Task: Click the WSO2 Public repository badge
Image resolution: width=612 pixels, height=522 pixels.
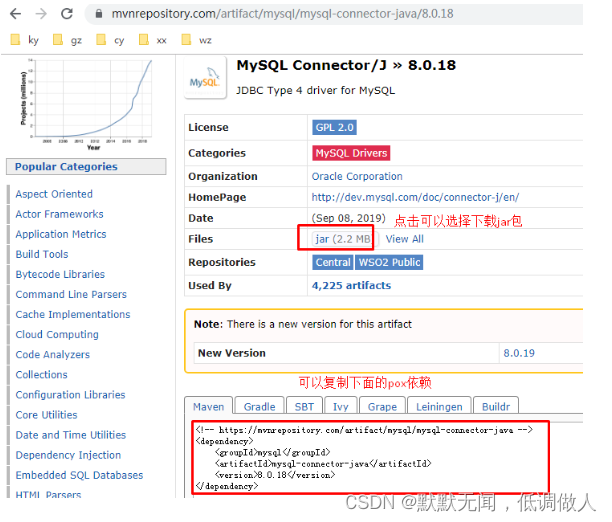Action: click(389, 262)
